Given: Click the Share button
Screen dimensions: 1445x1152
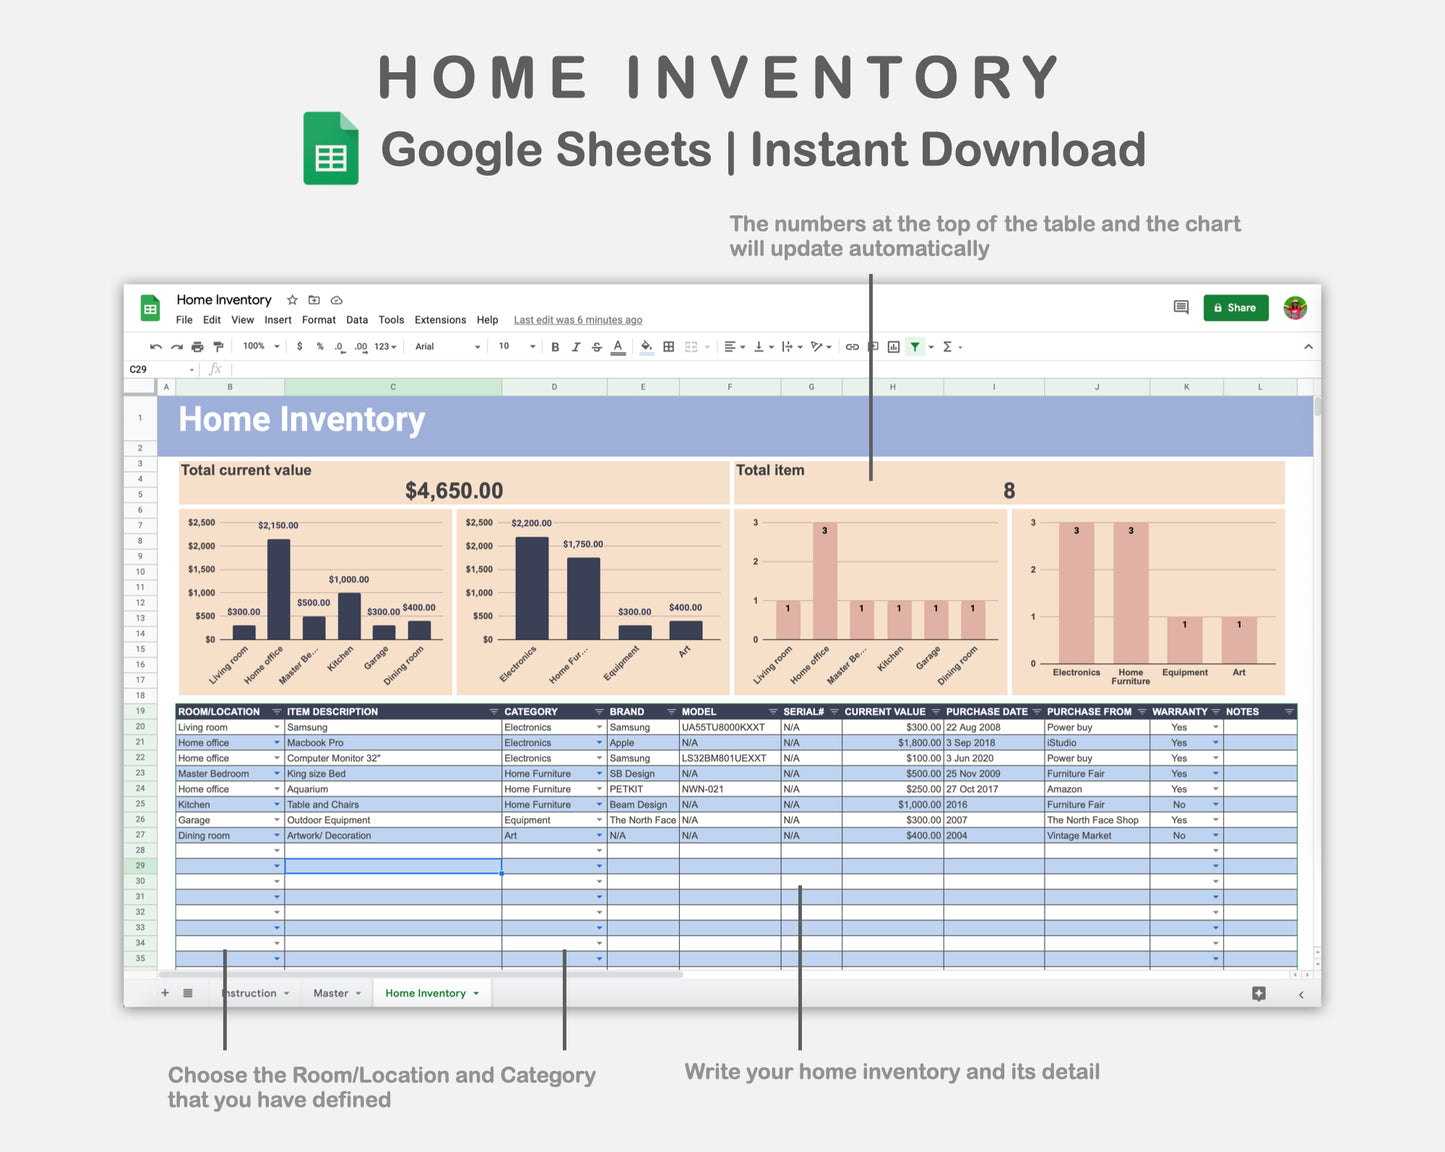Looking at the screenshot, I should coord(1235,307).
